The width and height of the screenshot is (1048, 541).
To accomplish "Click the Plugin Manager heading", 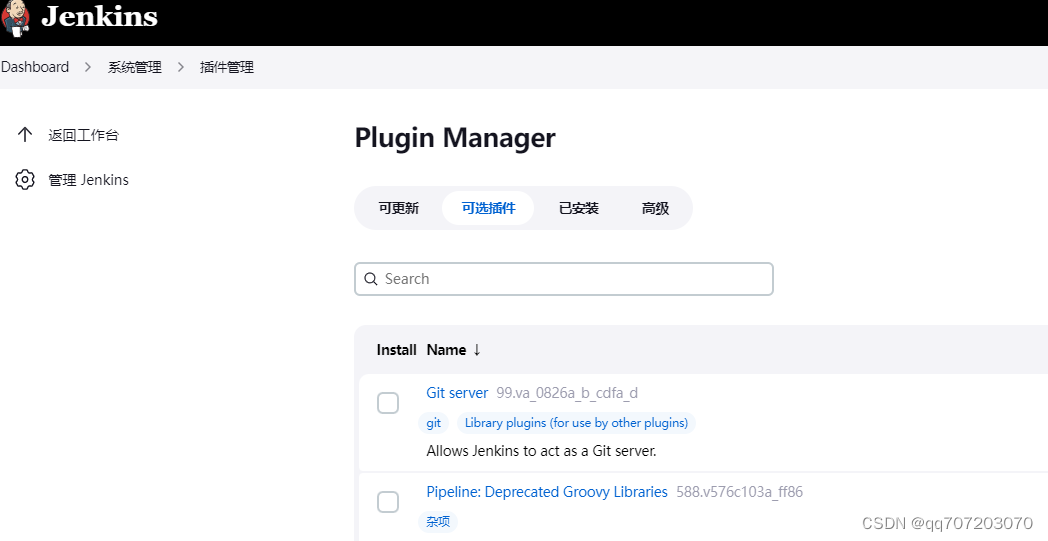I will (454, 138).
